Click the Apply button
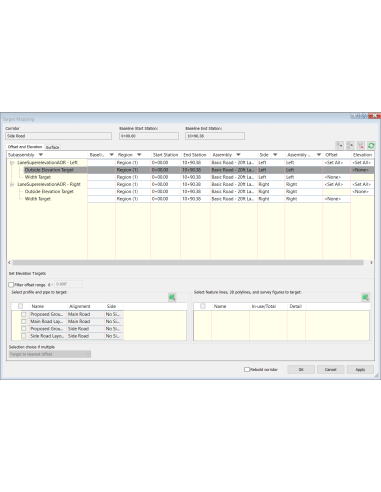Image resolution: width=381 pixels, height=492 pixels. tap(360, 369)
